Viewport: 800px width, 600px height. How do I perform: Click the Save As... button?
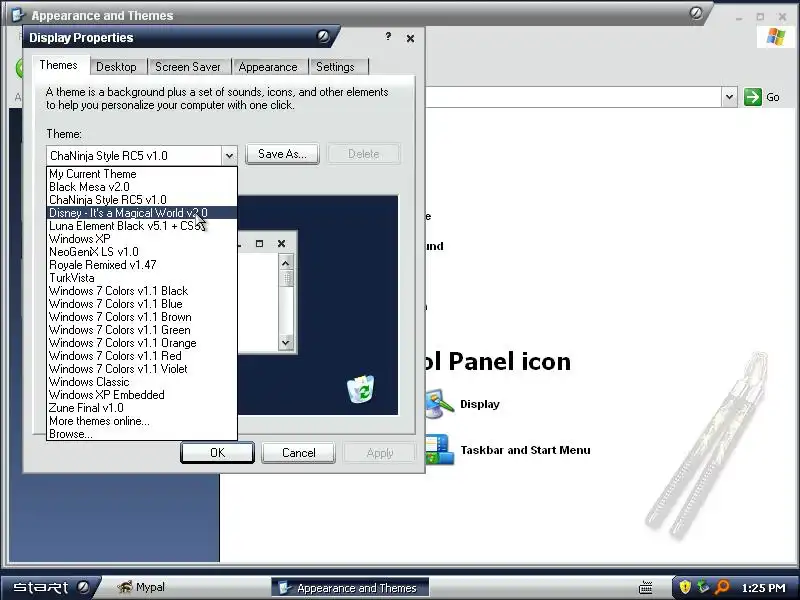282,154
